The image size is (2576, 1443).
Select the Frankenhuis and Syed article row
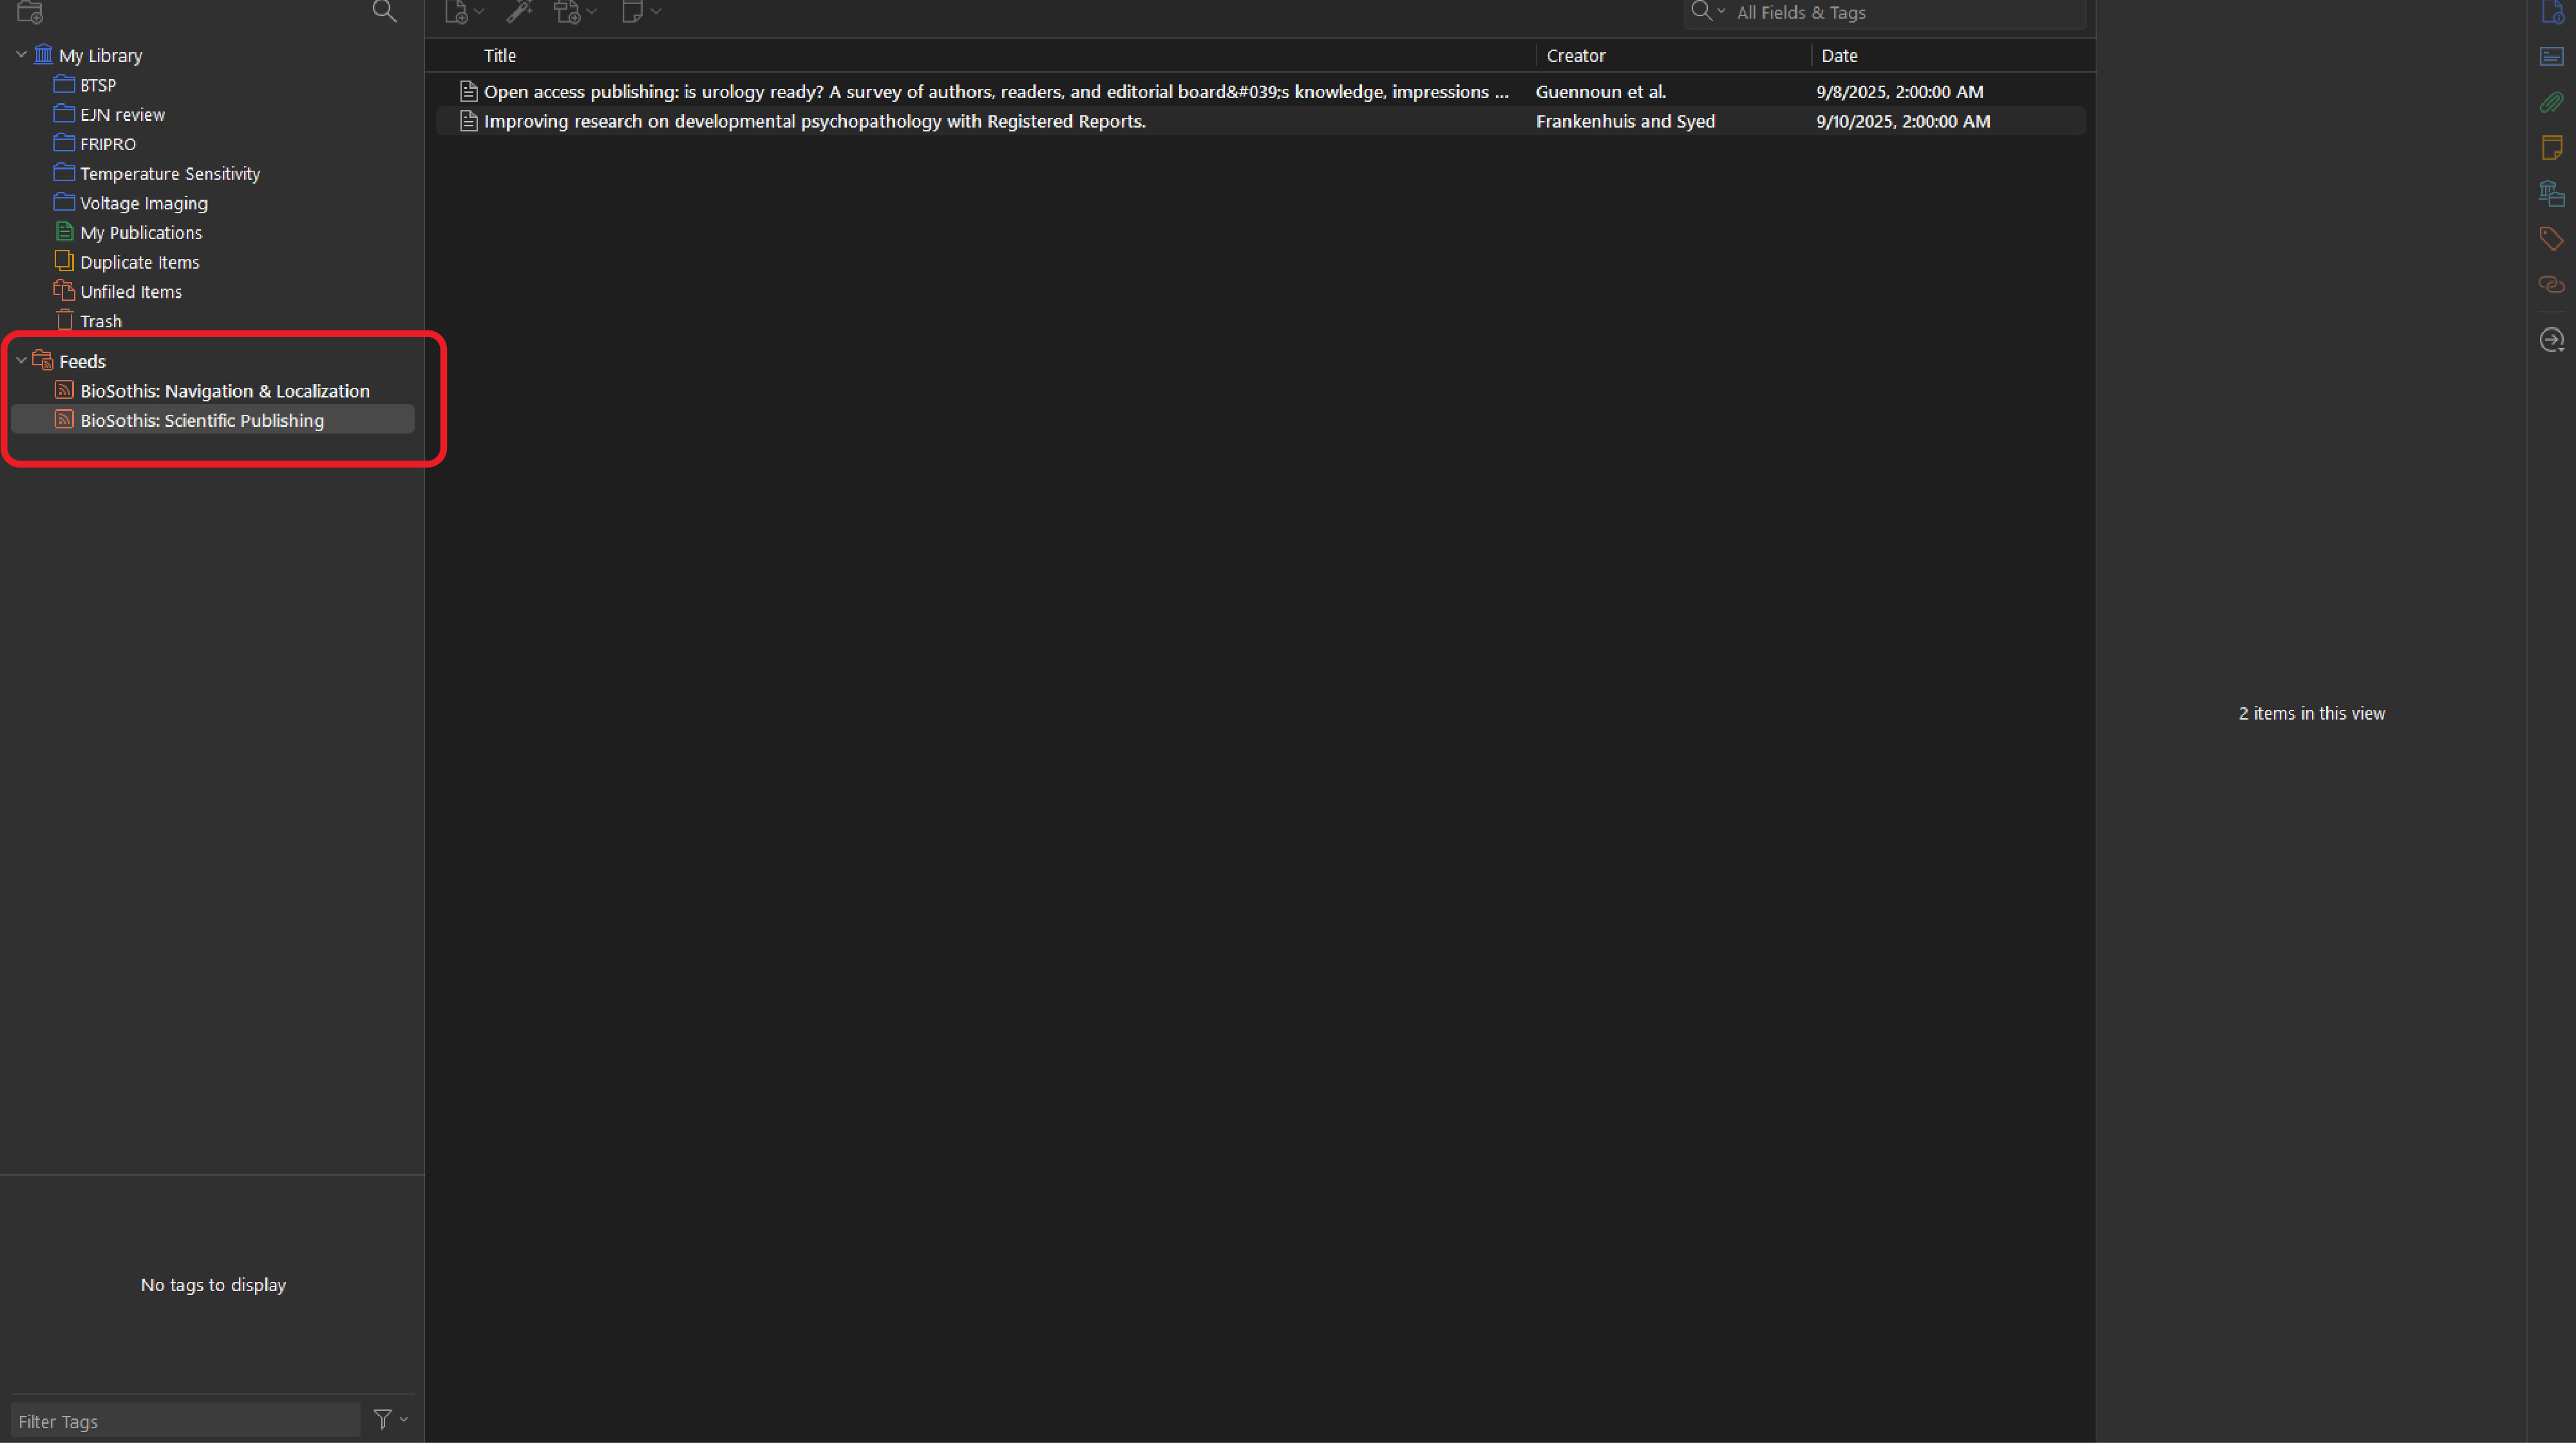tap(814, 121)
